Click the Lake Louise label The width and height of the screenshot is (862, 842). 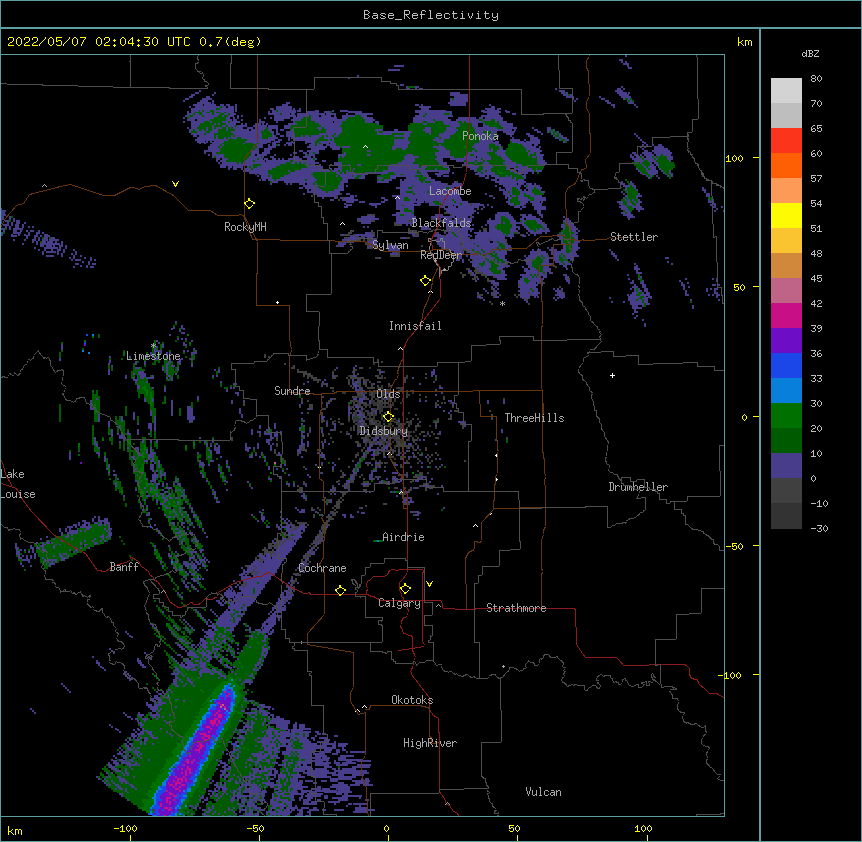(18, 484)
